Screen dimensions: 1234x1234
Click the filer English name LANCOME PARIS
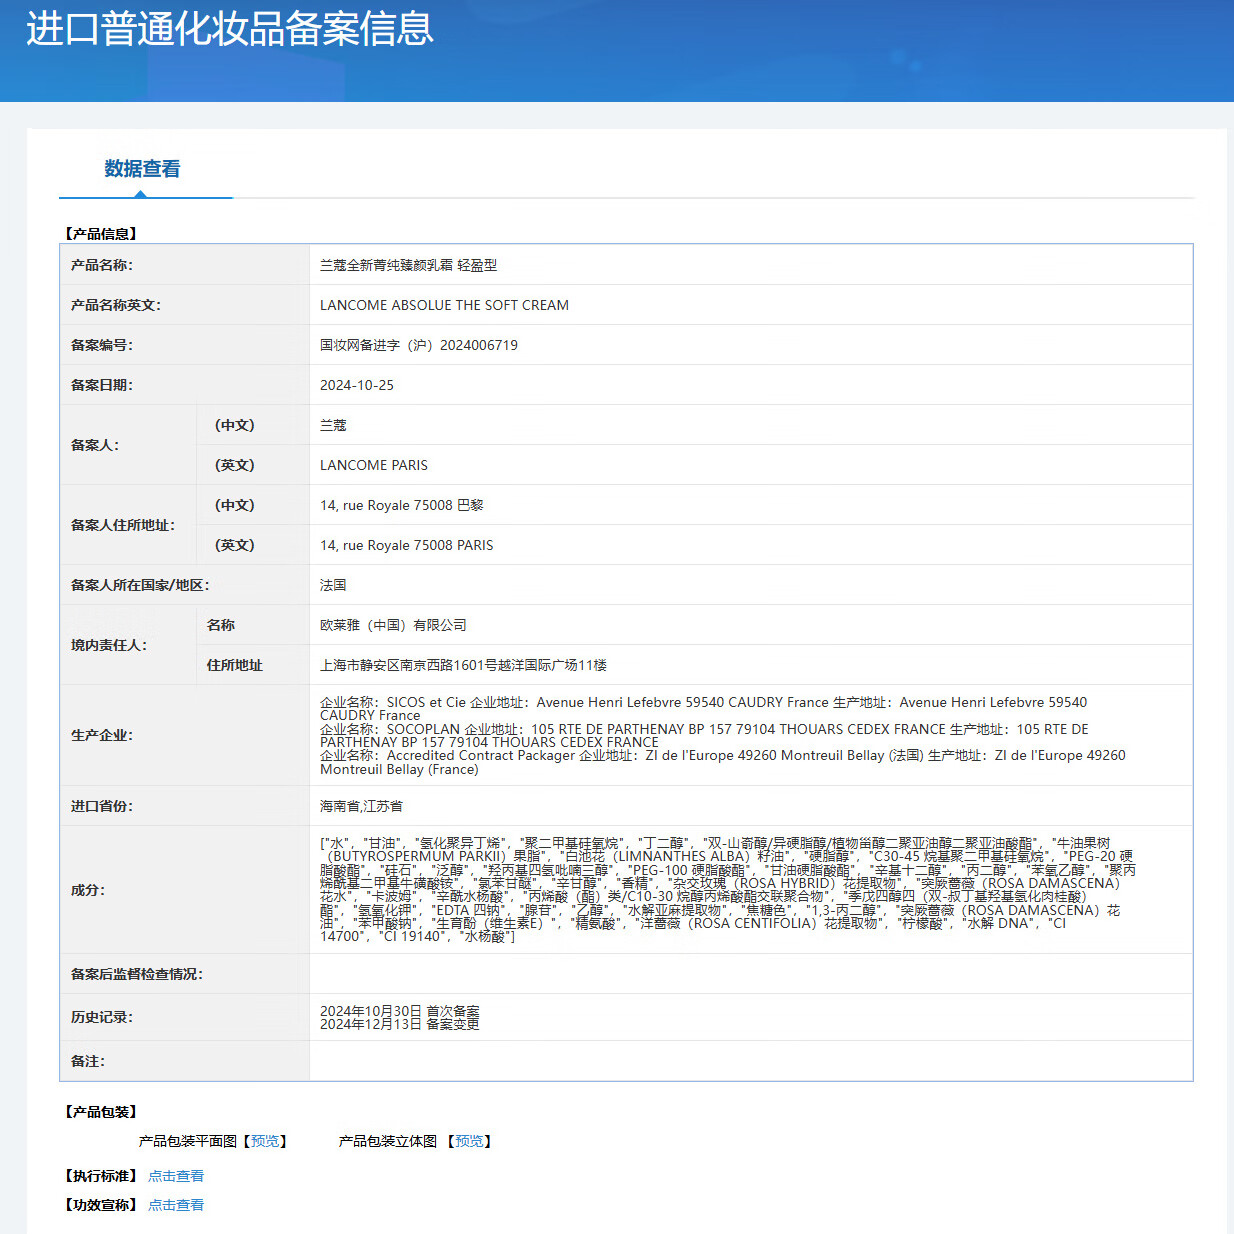(373, 465)
